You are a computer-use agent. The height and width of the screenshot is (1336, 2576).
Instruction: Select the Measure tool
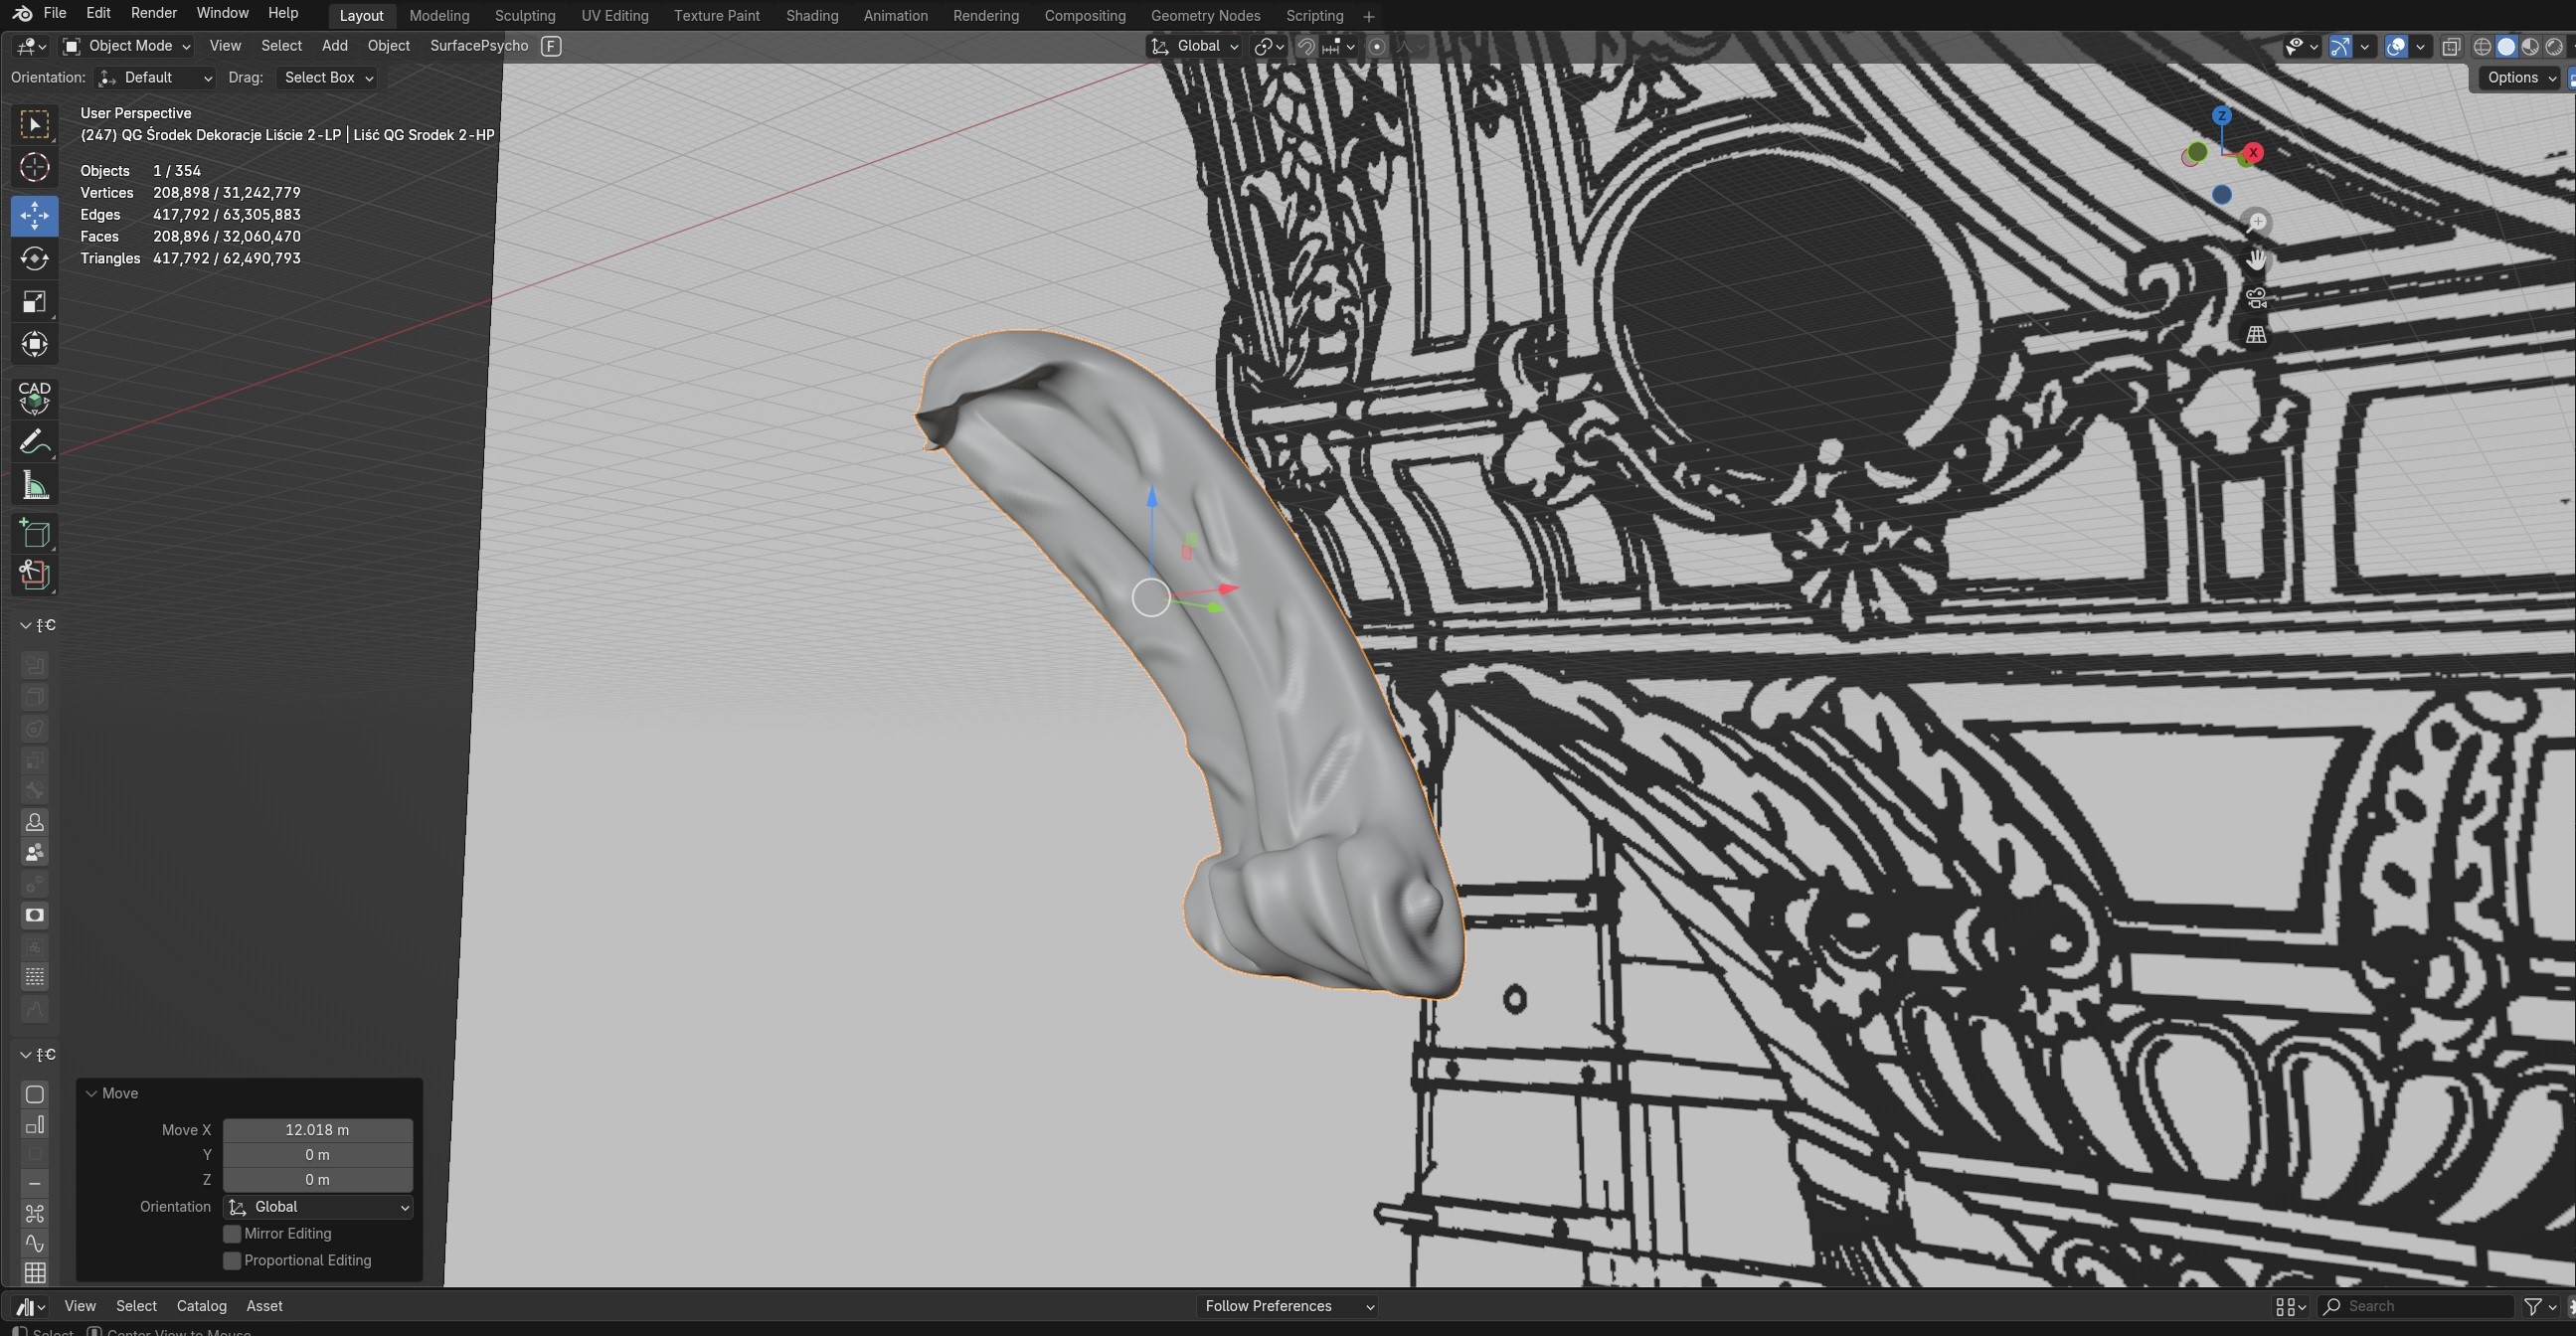coord(34,487)
